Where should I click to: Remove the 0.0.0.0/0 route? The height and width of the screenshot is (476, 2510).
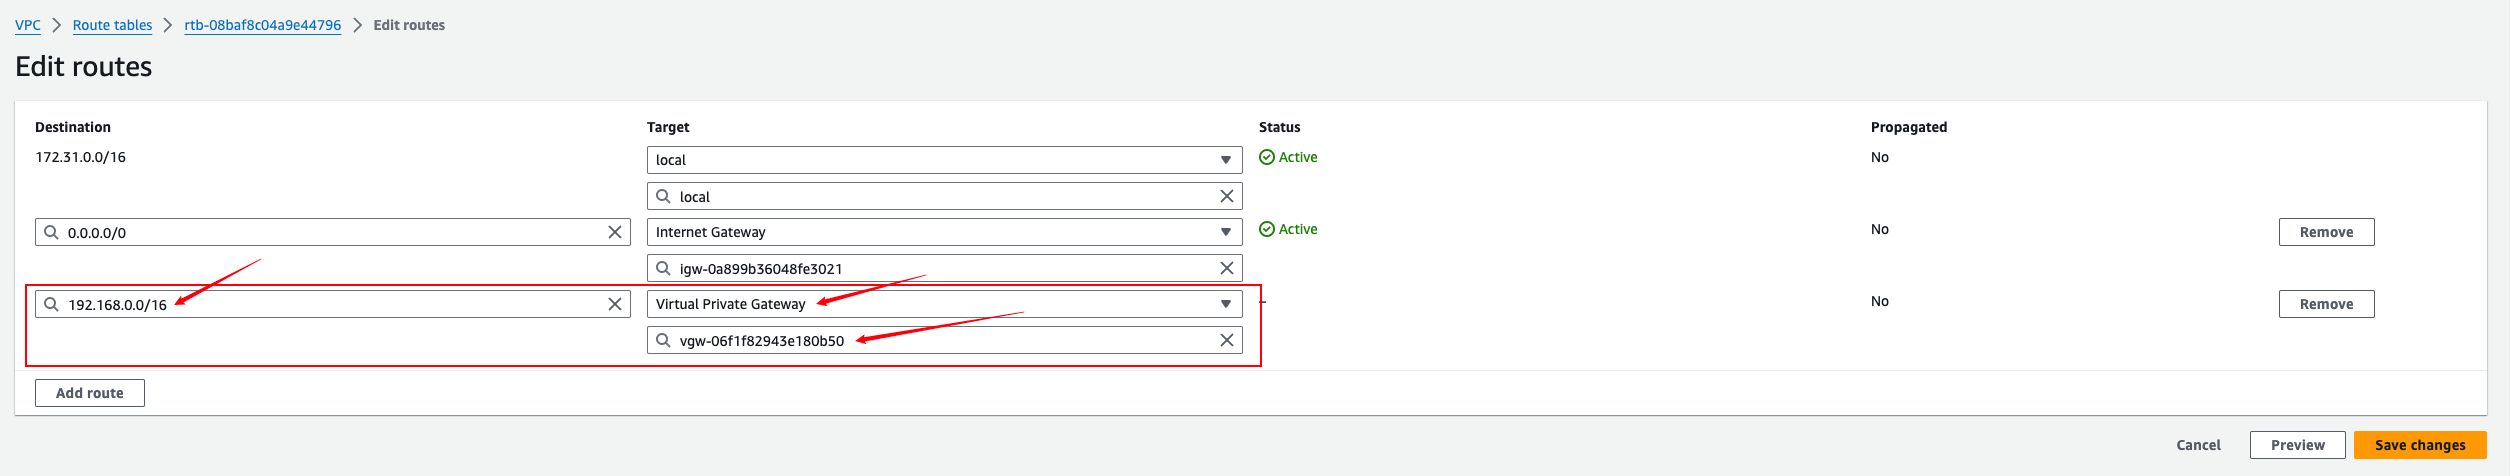pyautogui.click(x=2326, y=232)
